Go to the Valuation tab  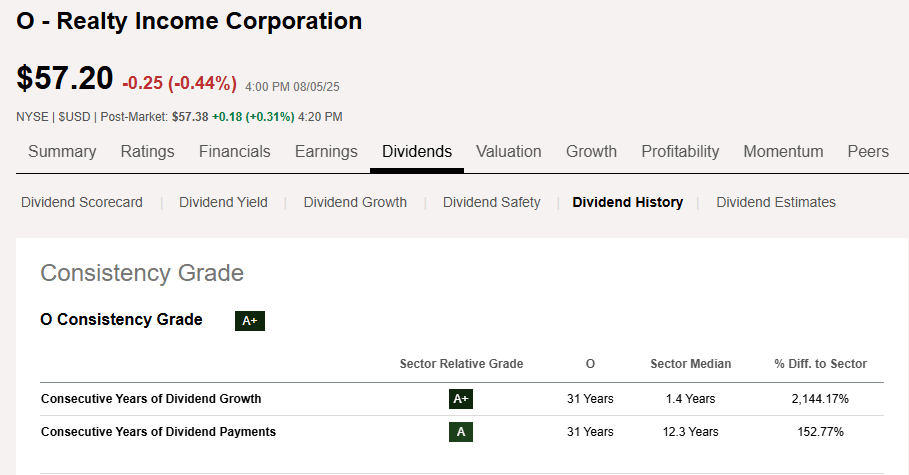pyautogui.click(x=508, y=152)
